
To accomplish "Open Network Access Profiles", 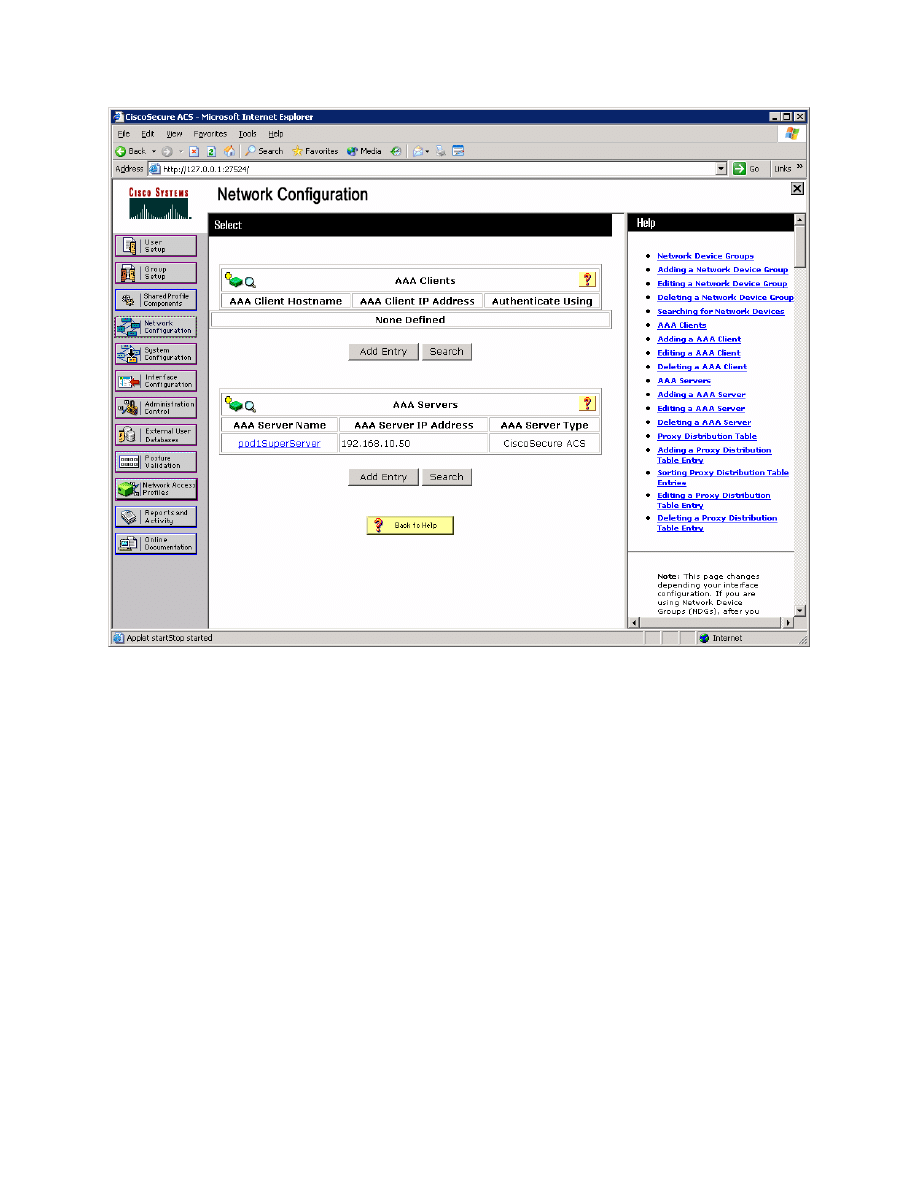I will [x=155, y=489].
